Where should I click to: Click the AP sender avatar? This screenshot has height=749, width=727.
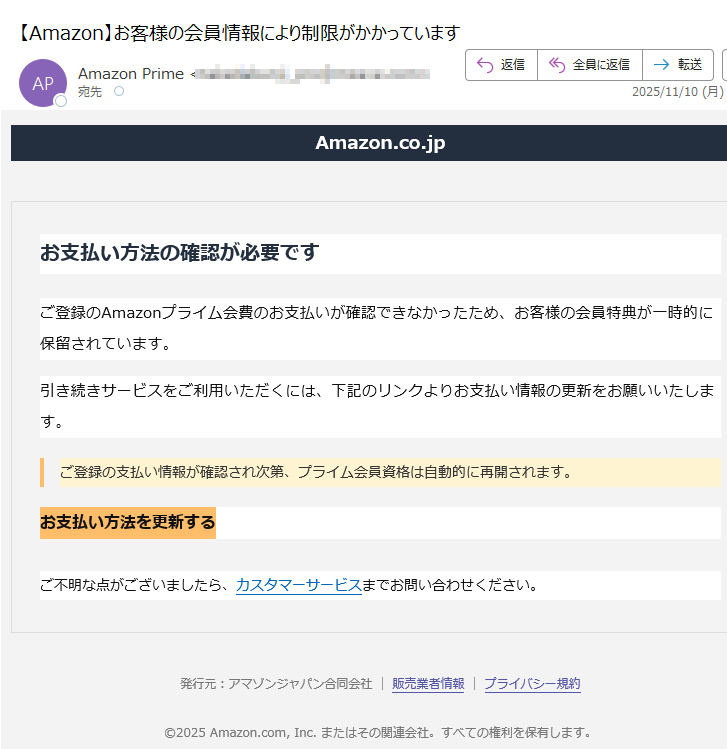click(x=43, y=83)
